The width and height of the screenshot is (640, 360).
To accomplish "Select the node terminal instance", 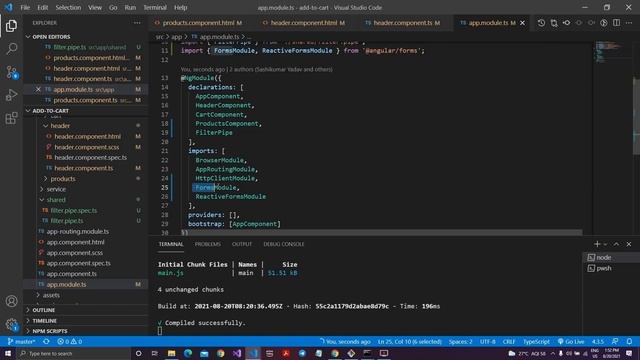I will pos(611,258).
